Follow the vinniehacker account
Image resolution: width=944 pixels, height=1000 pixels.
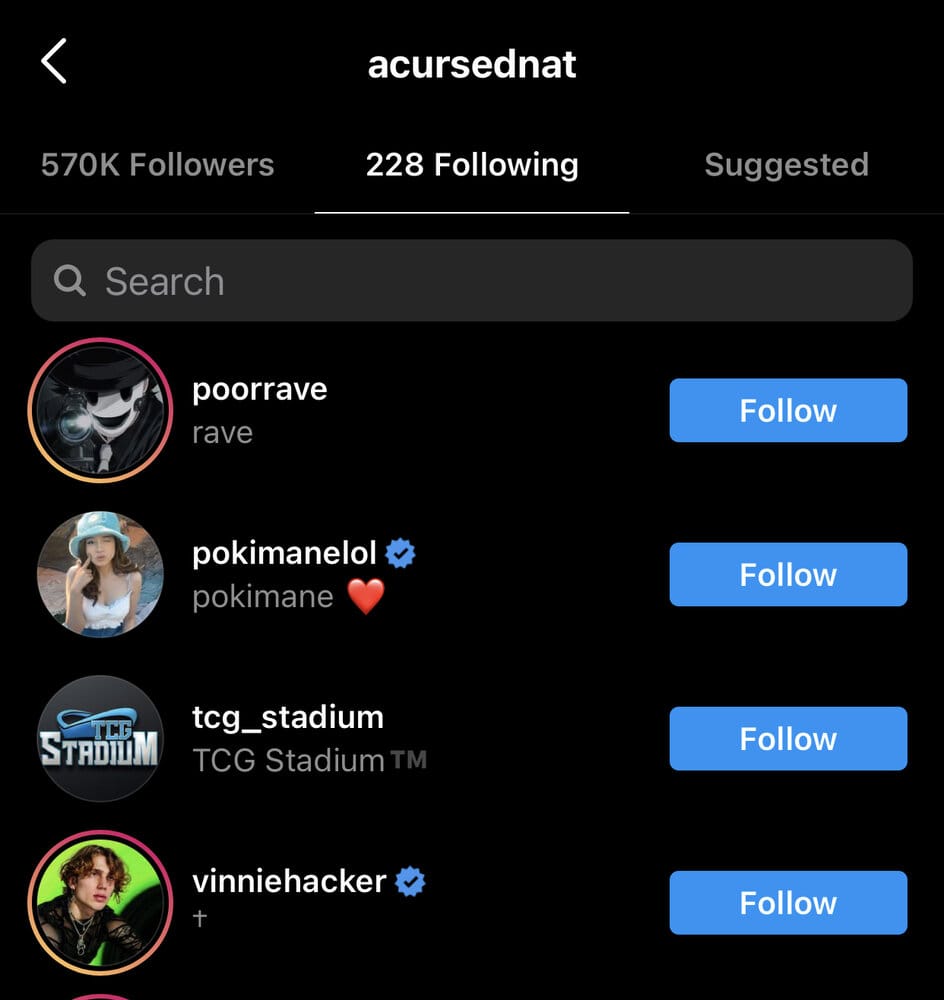click(x=788, y=902)
